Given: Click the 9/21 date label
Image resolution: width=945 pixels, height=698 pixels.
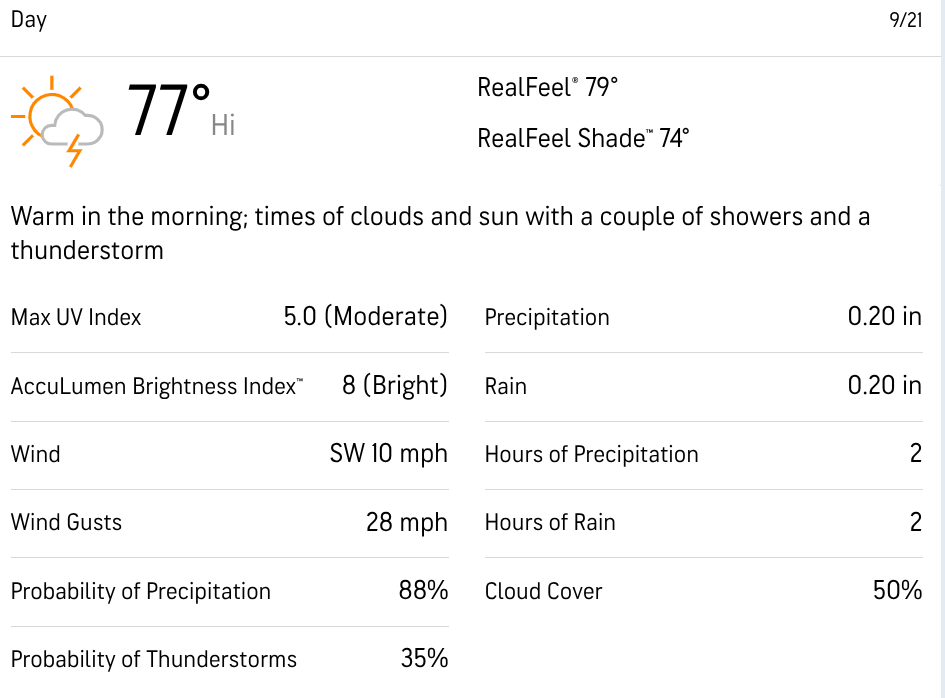Looking at the screenshot, I should (x=906, y=20).
